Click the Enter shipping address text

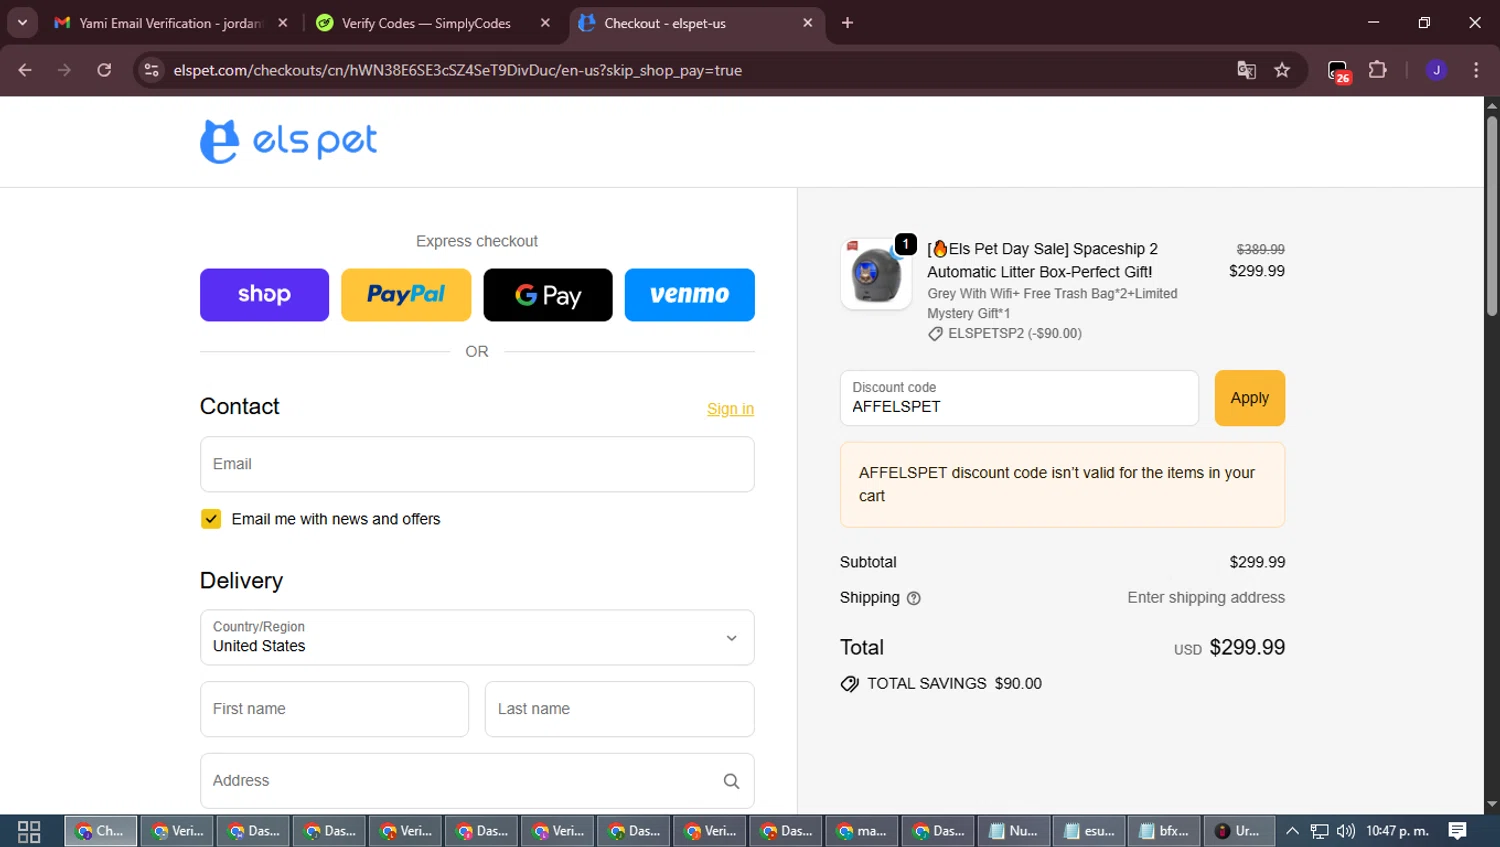pos(1206,598)
